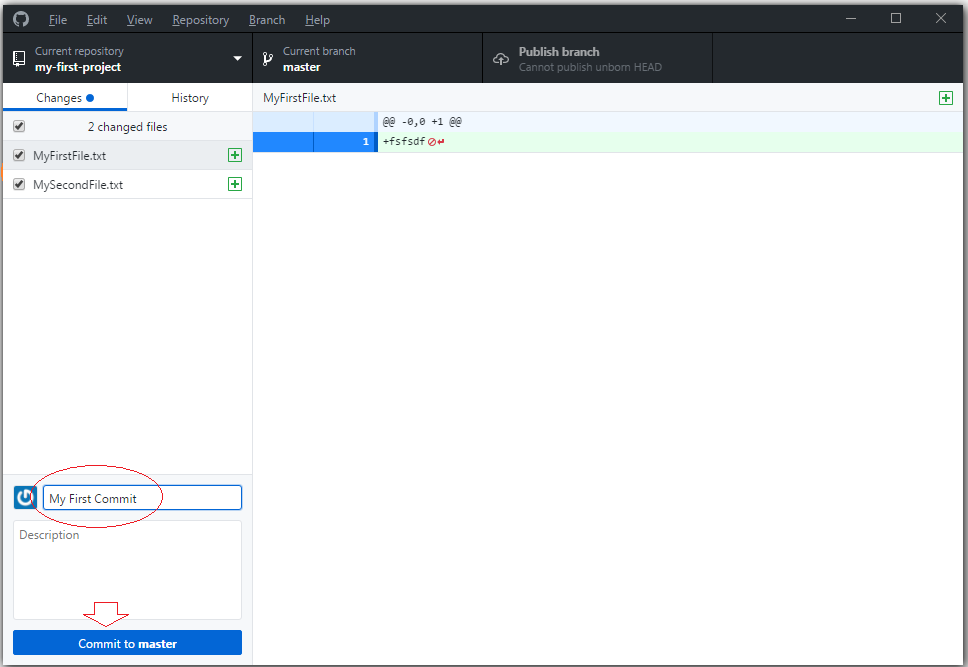Click the user avatar beside commit summary
Image resolution: width=968 pixels, height=667 pixels.
coord(25,497)
